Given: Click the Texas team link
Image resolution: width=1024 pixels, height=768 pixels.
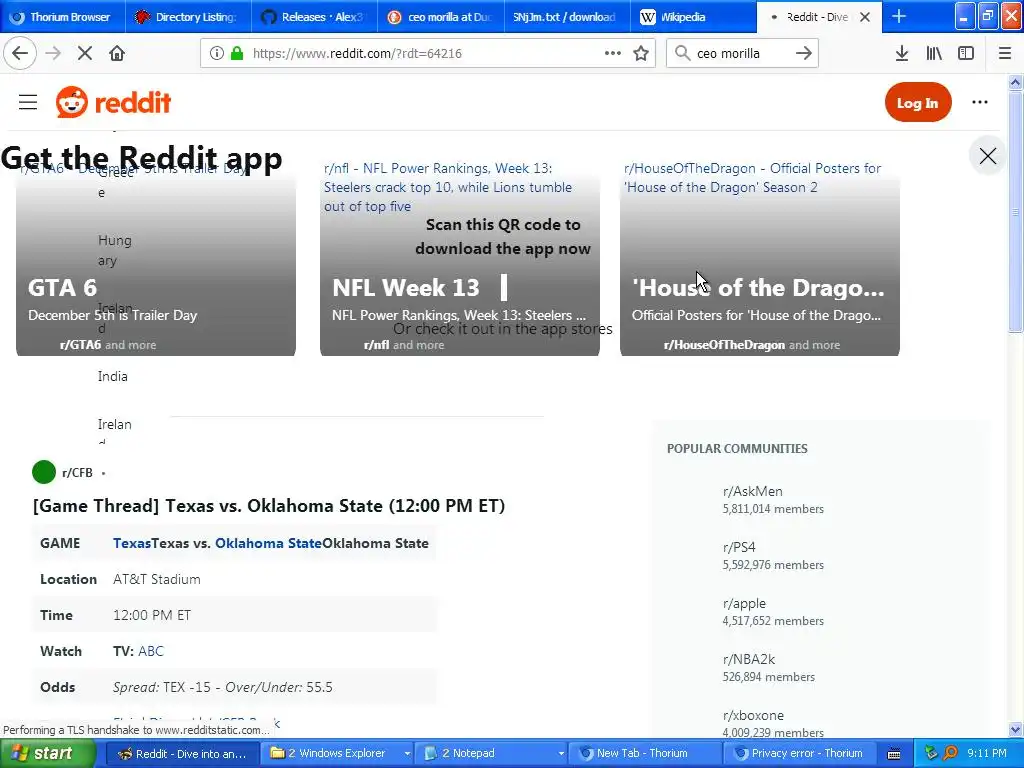Looking at the screenshot, I should [x=131, y=543].
